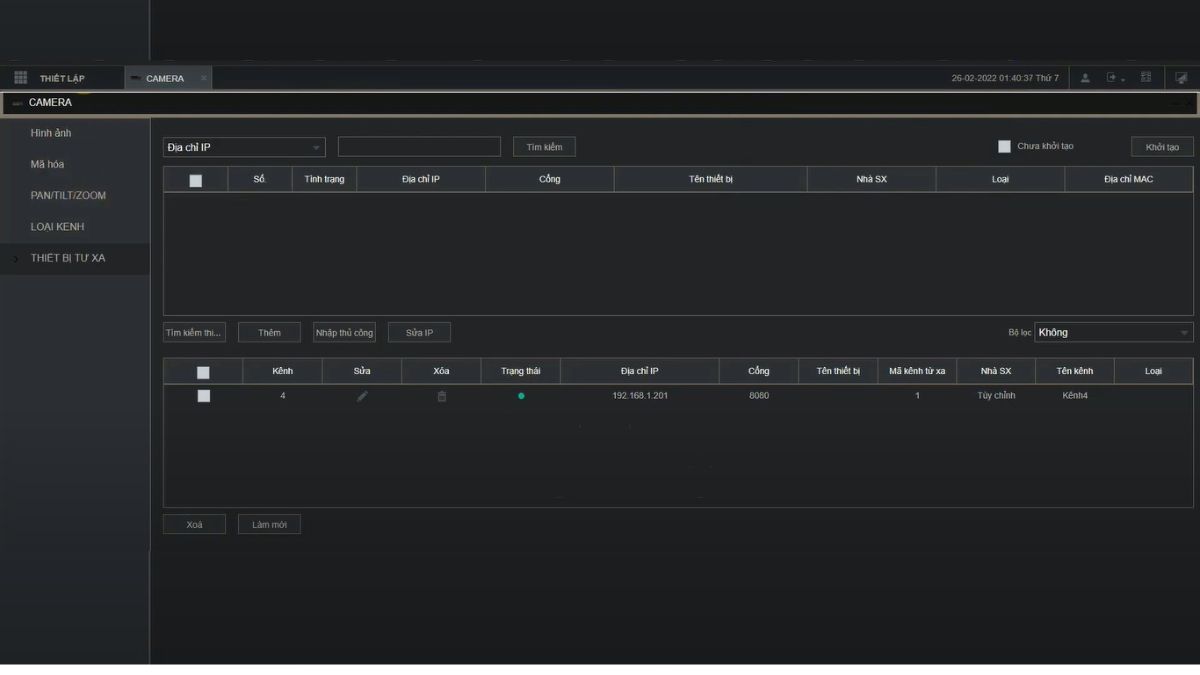Click the trash delete icon for channel 4
1200x675 pixels.
tap(441, 396)
